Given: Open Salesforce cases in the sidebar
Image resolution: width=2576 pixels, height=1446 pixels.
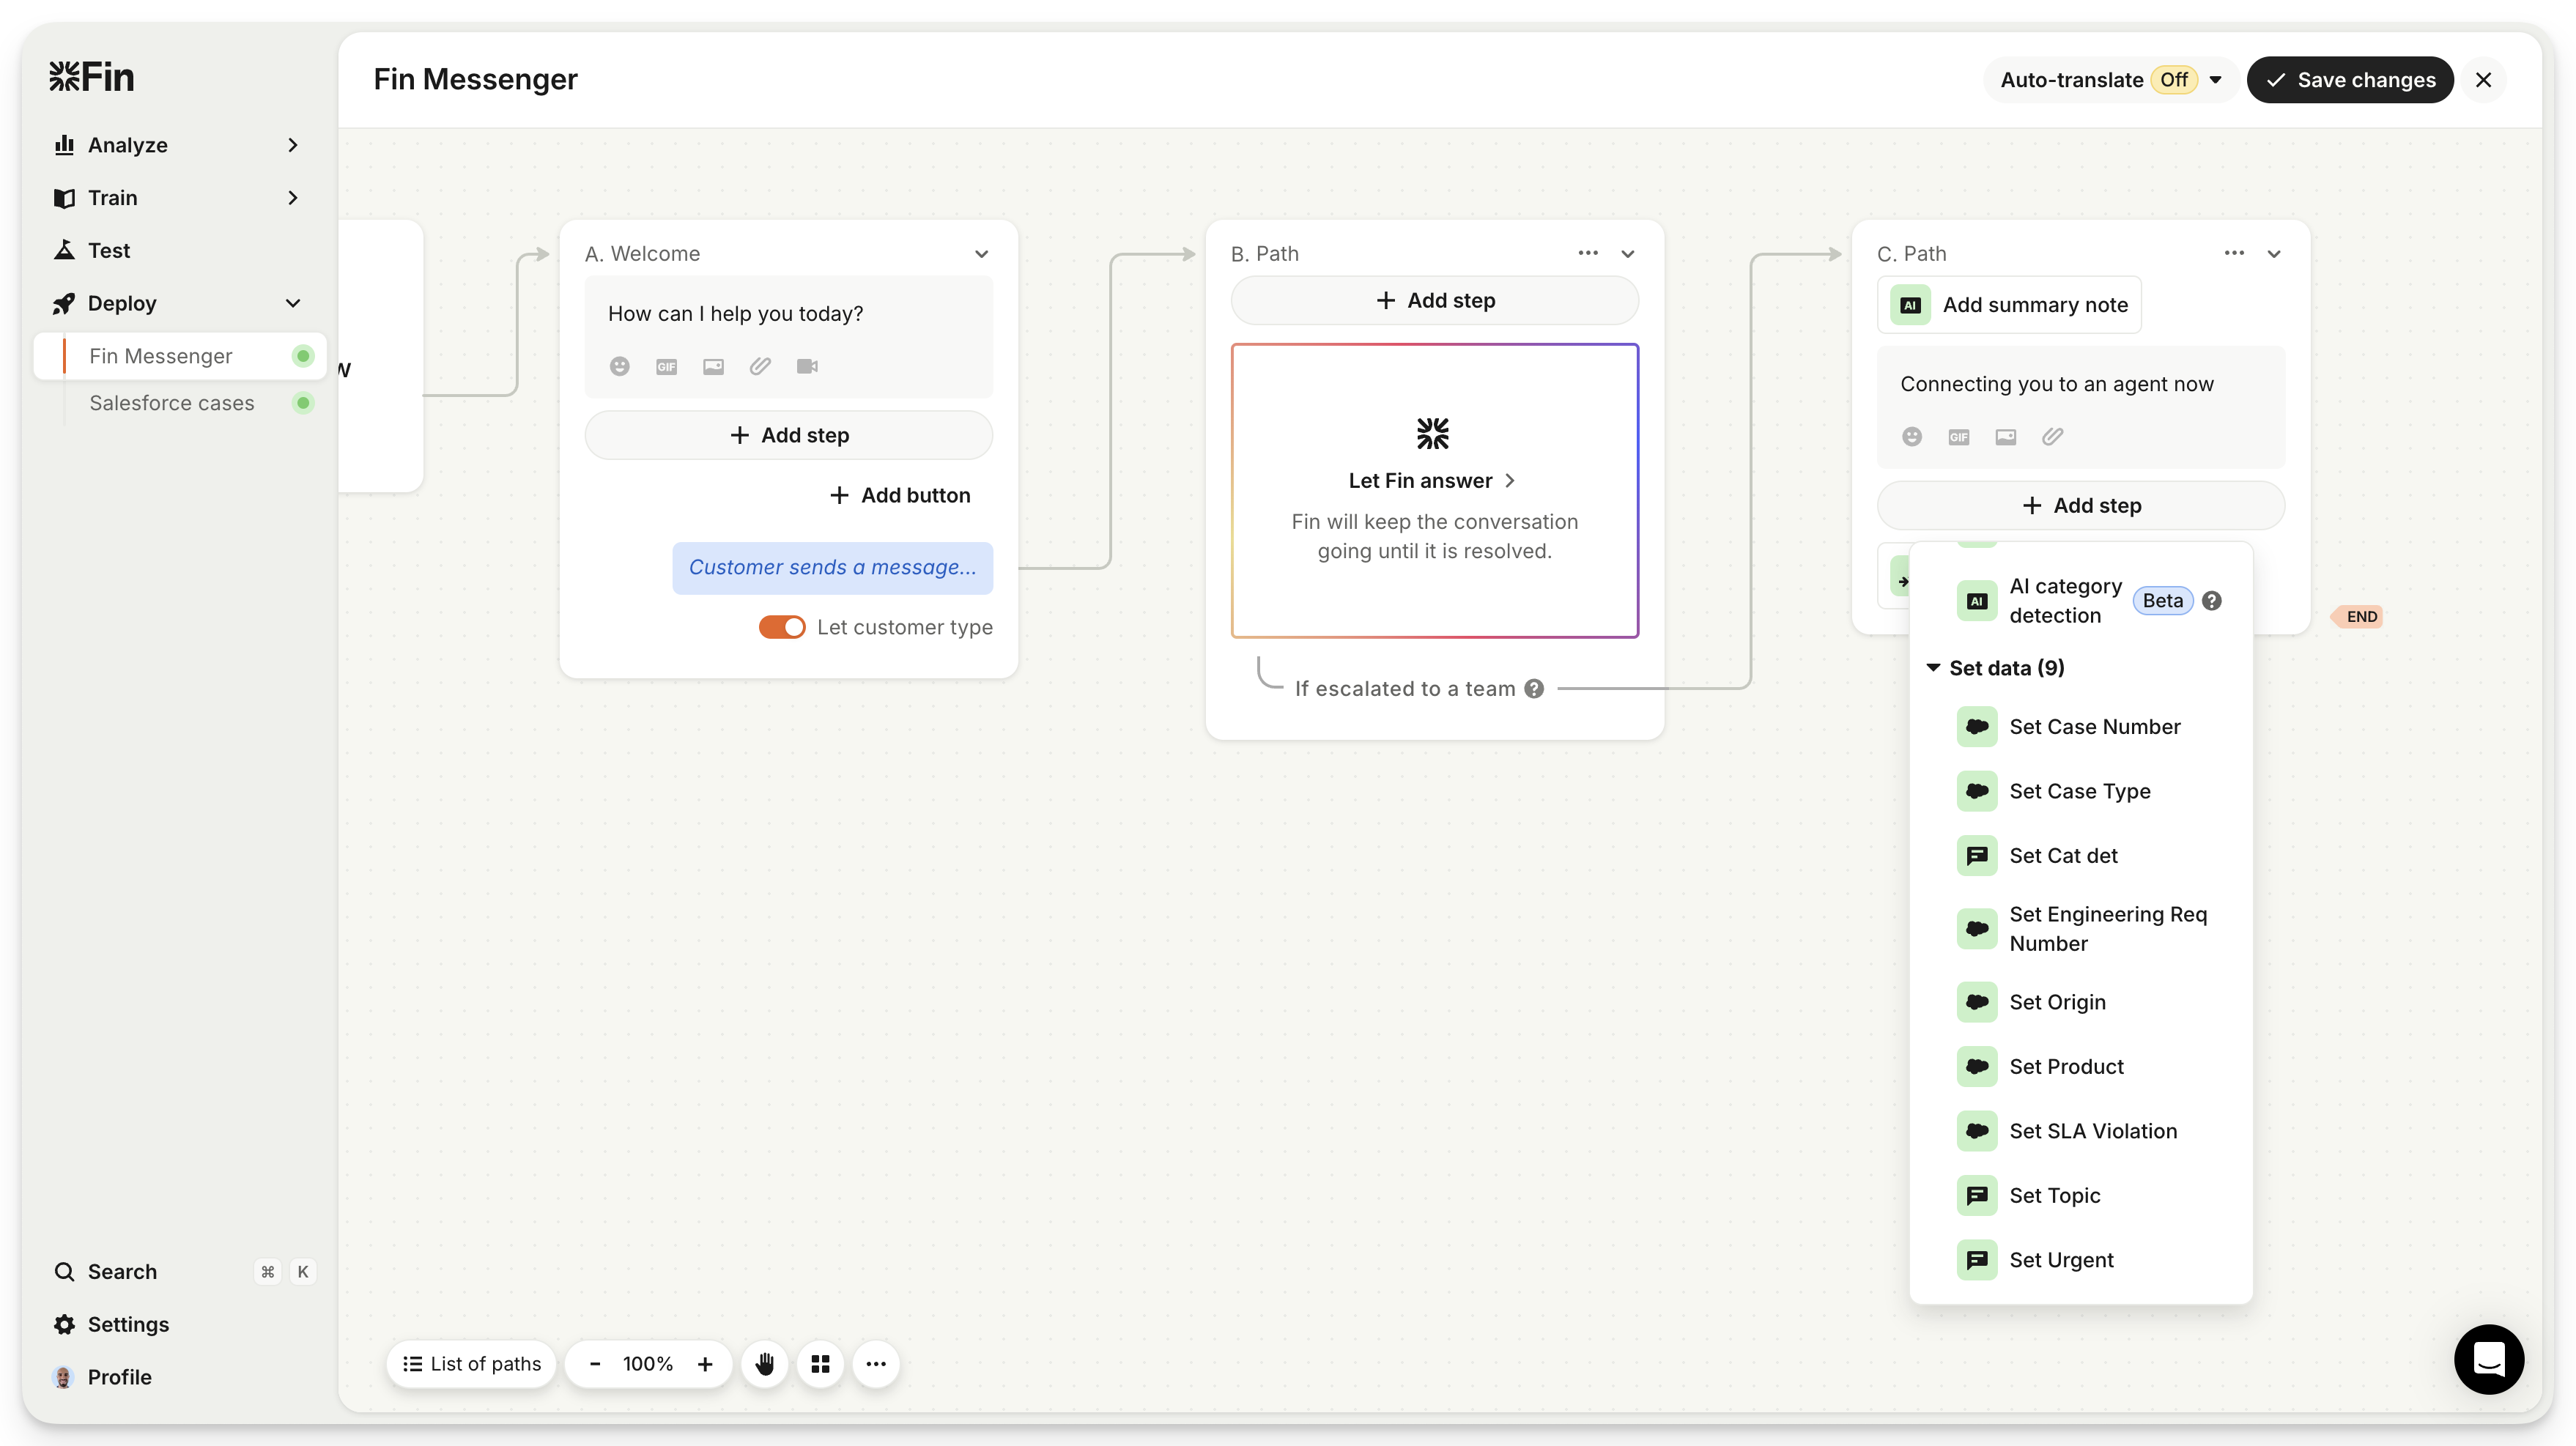Looking at the screenshot, I should (x=172, y=403).
